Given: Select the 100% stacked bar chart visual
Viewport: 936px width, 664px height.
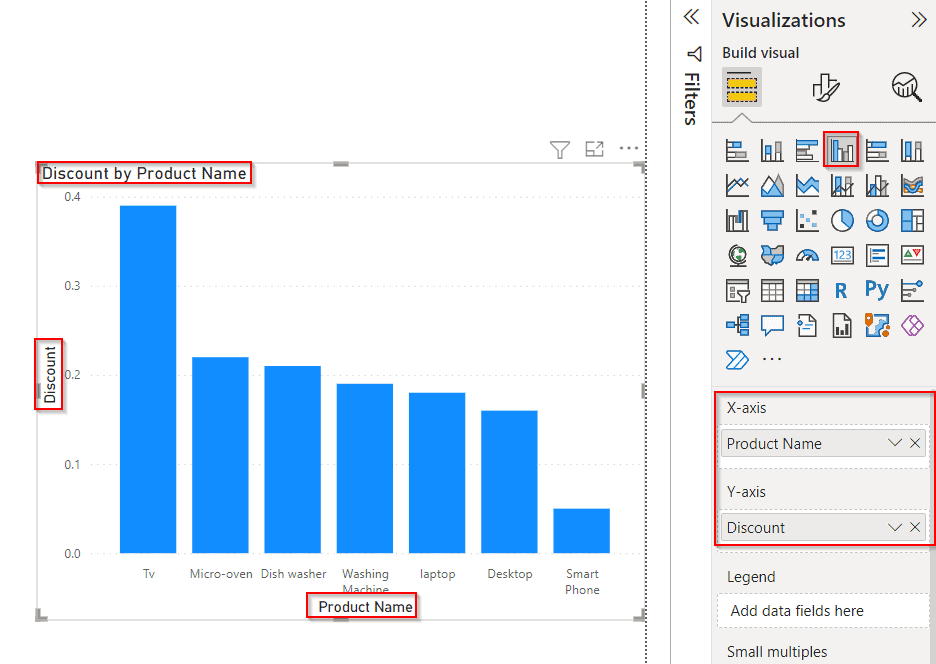Looking at the screenshot, I should [x=877, y=150].
